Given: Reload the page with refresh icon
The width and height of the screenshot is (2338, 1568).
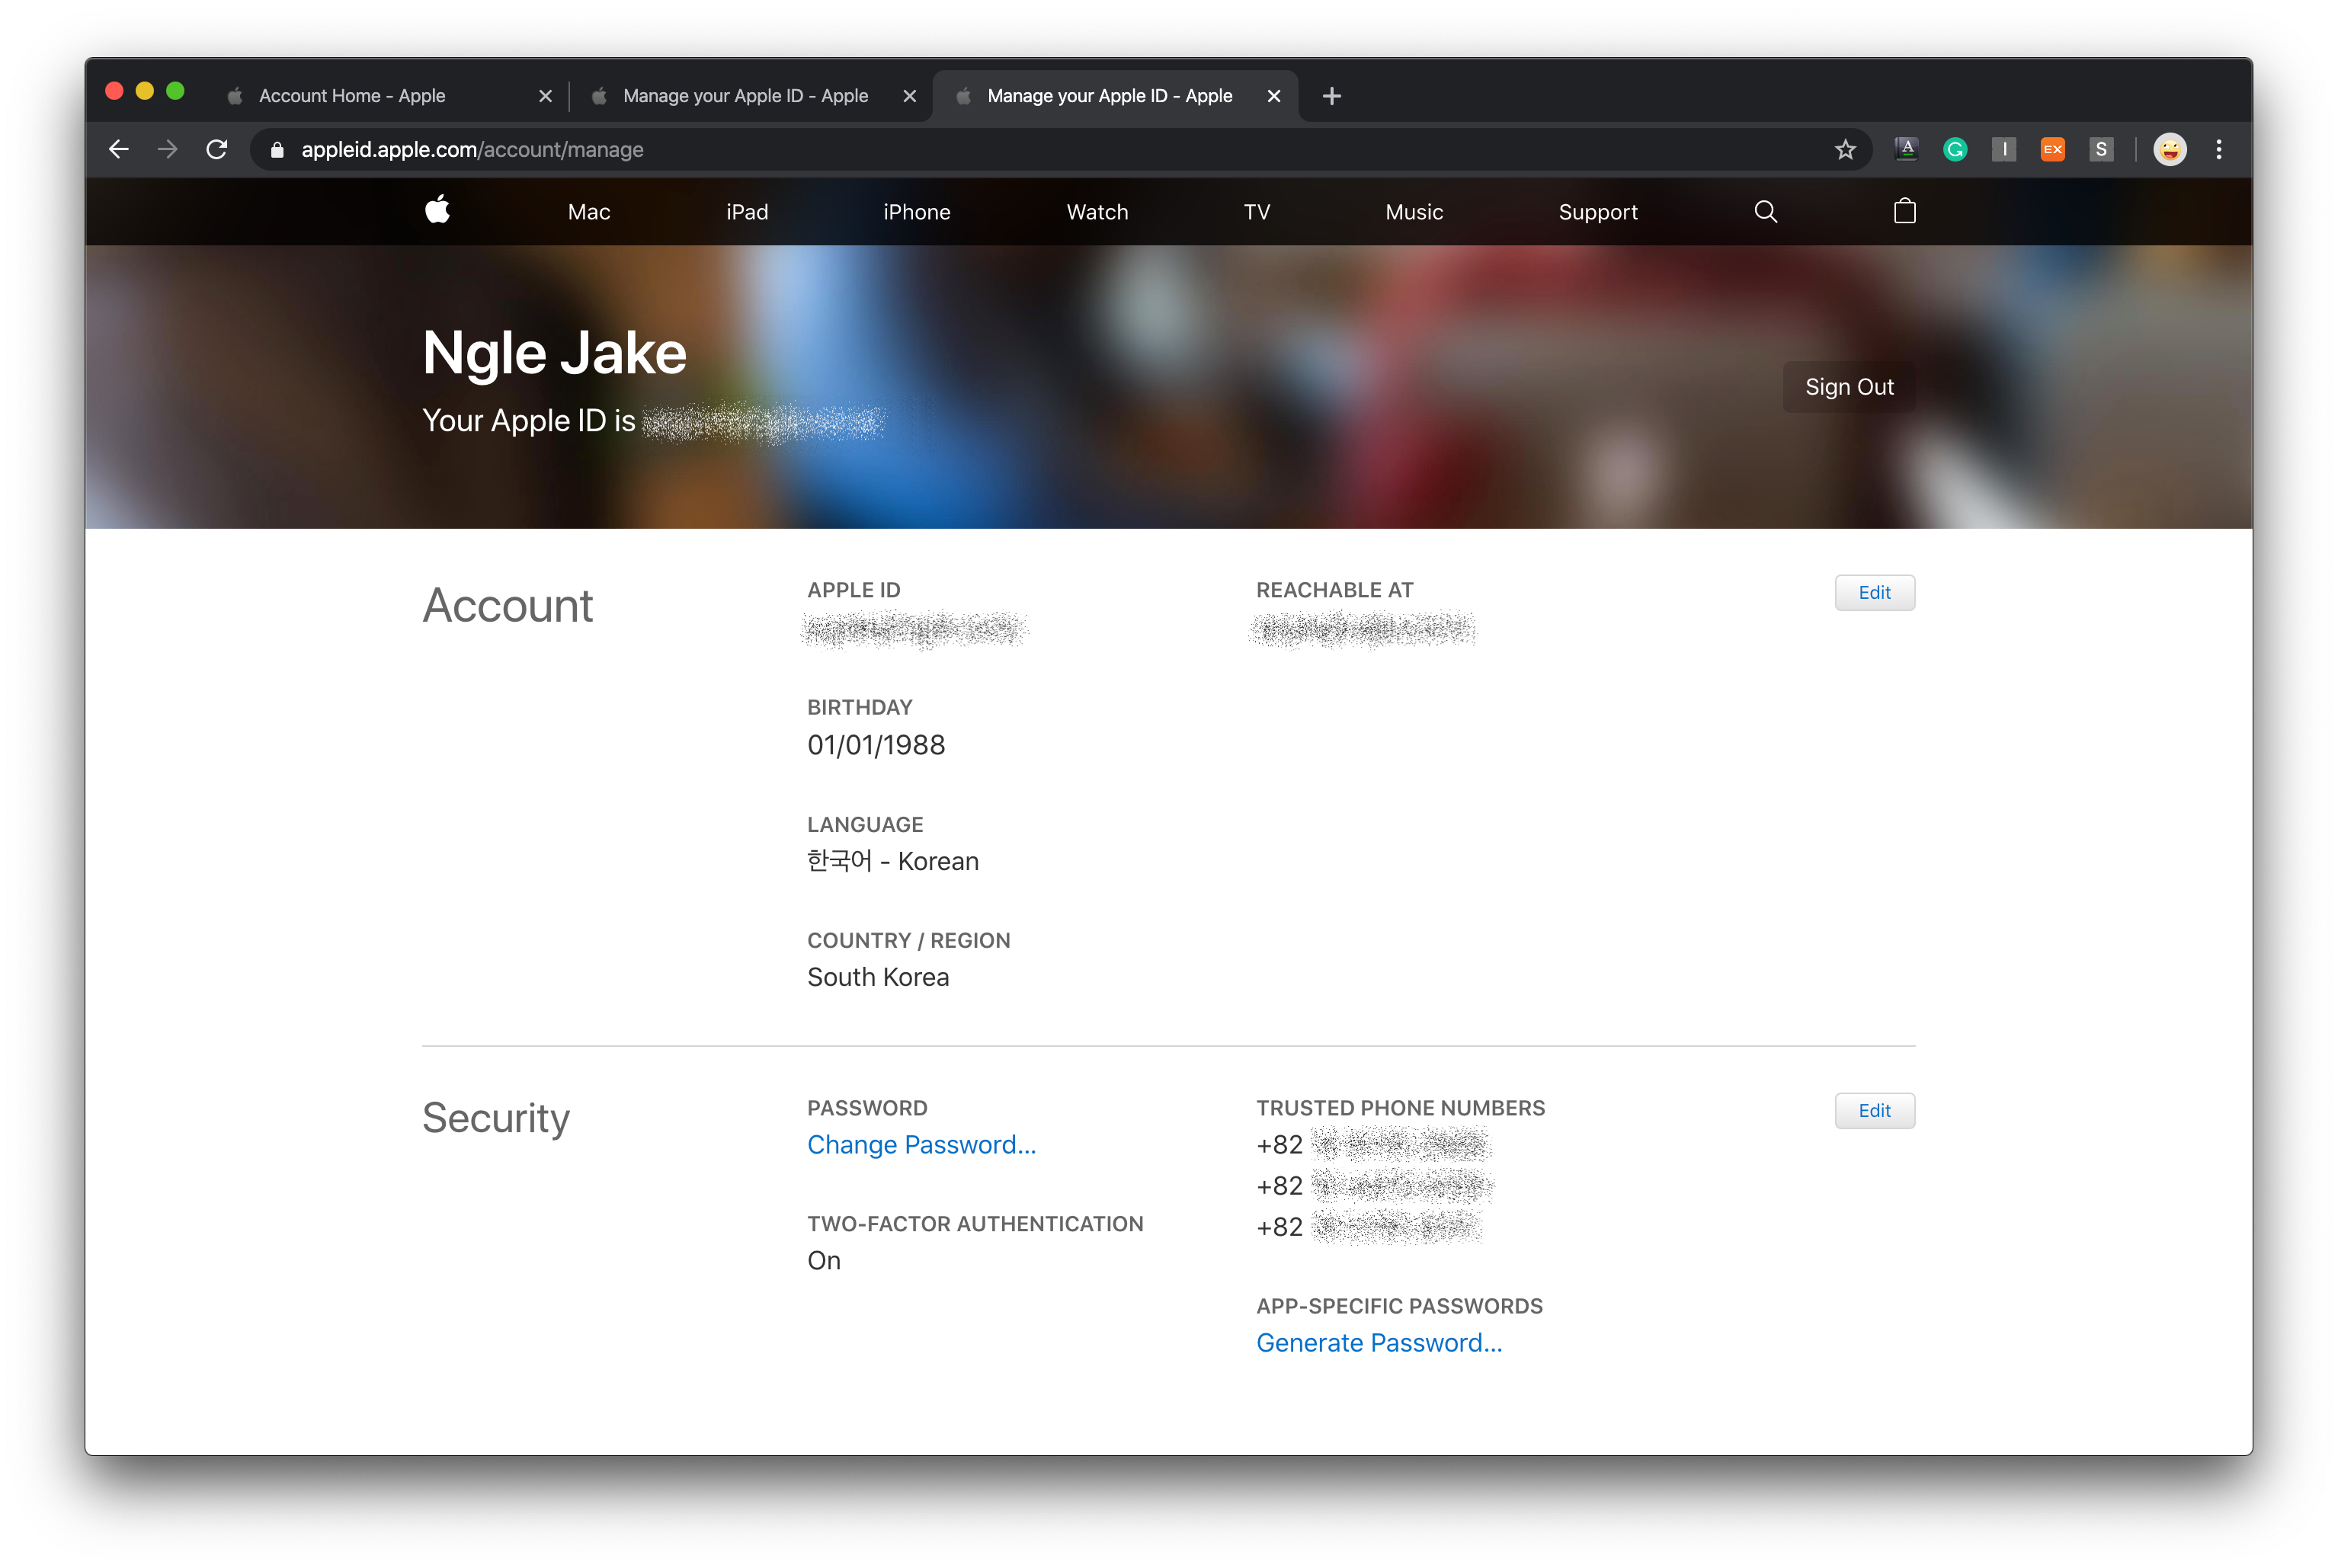Looking at the screenshot, I should click(x=217, y=150).
